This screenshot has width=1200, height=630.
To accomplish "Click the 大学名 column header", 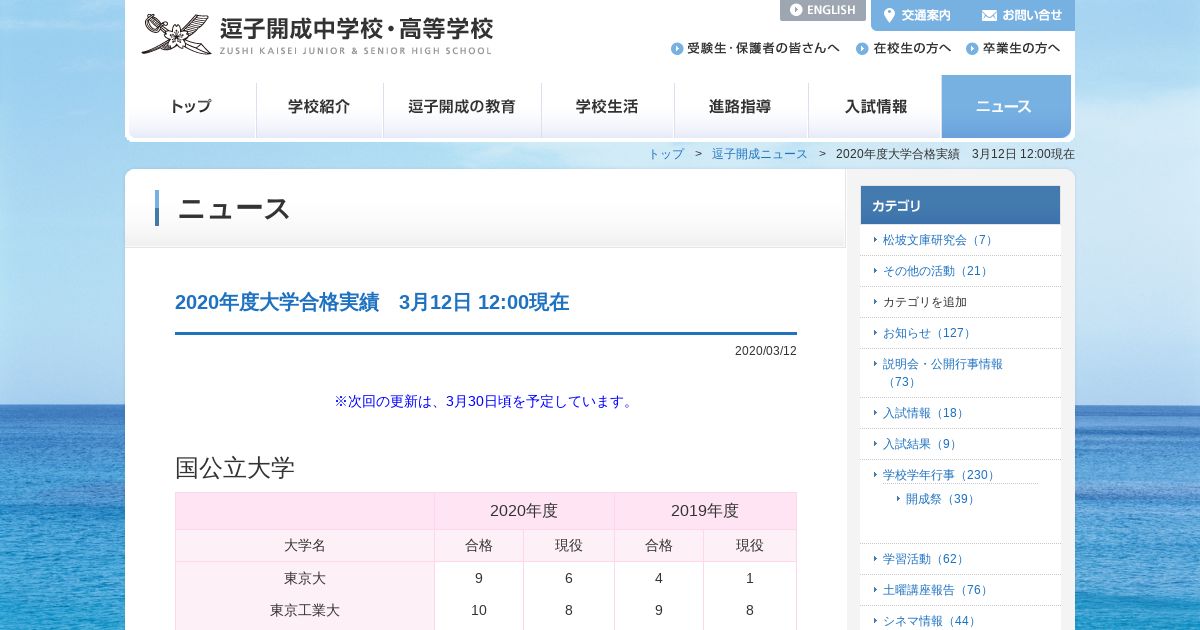I will [x=305, y=545].
